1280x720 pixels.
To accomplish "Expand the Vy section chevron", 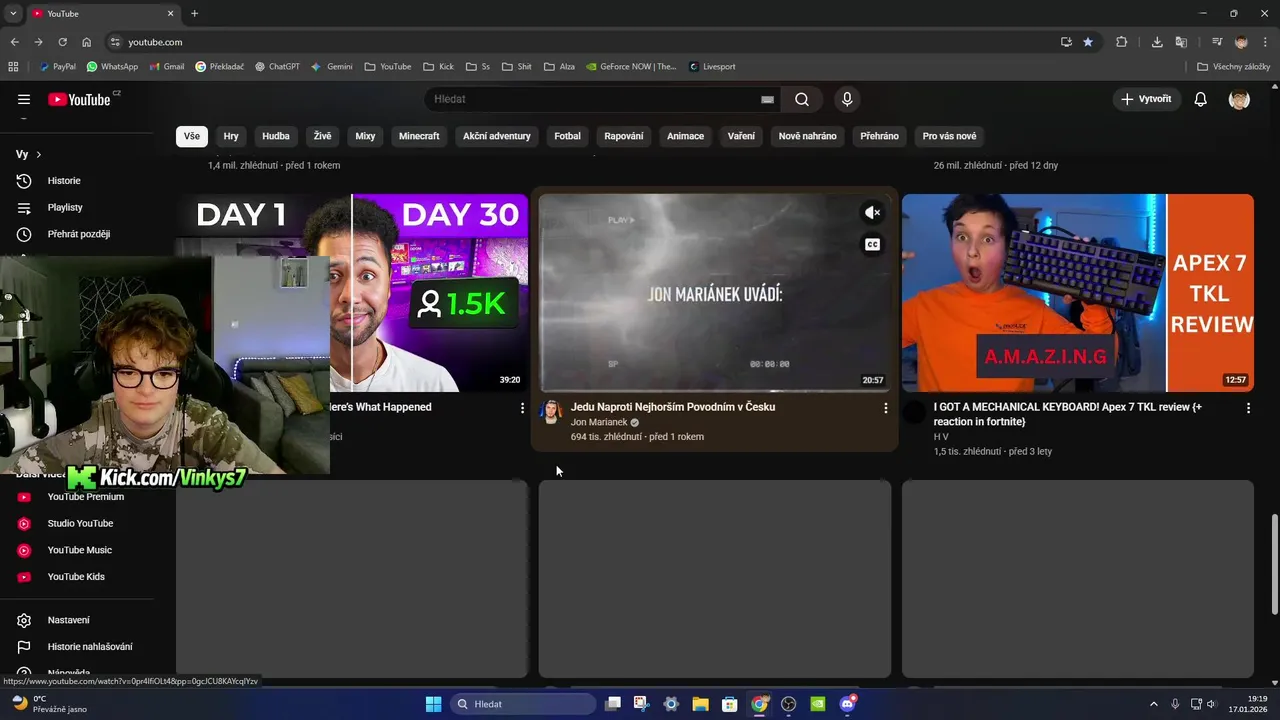I will click(x=39, y=155).
